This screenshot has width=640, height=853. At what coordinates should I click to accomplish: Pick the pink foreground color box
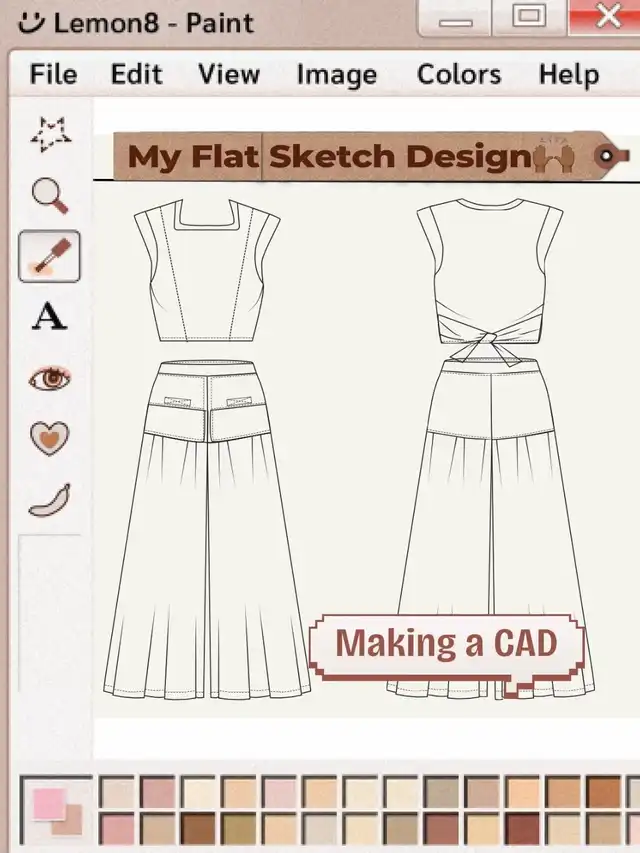[48, 803]
